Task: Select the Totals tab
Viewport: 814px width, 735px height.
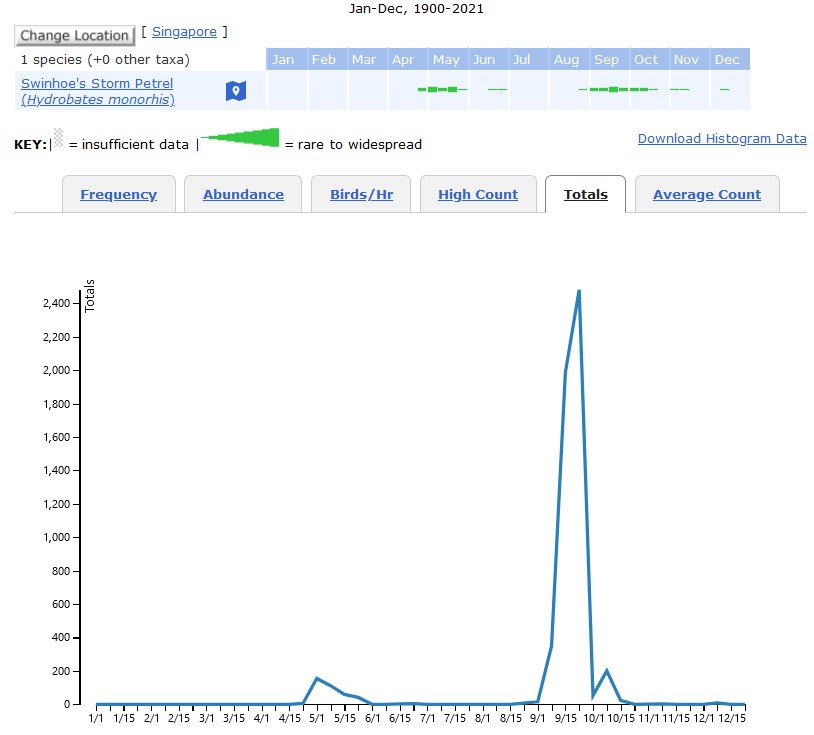Action: point(585,195)
